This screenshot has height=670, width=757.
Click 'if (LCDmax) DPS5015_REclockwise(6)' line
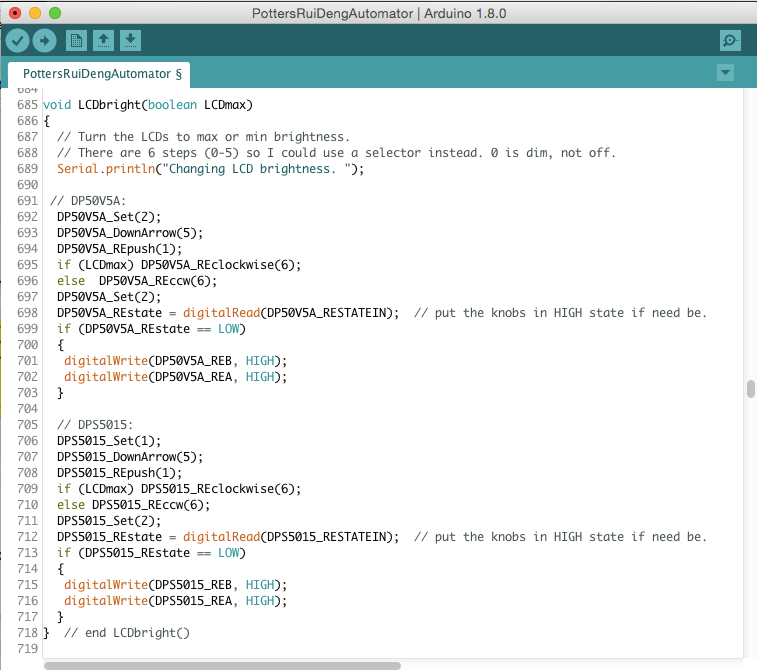point(179,489)
